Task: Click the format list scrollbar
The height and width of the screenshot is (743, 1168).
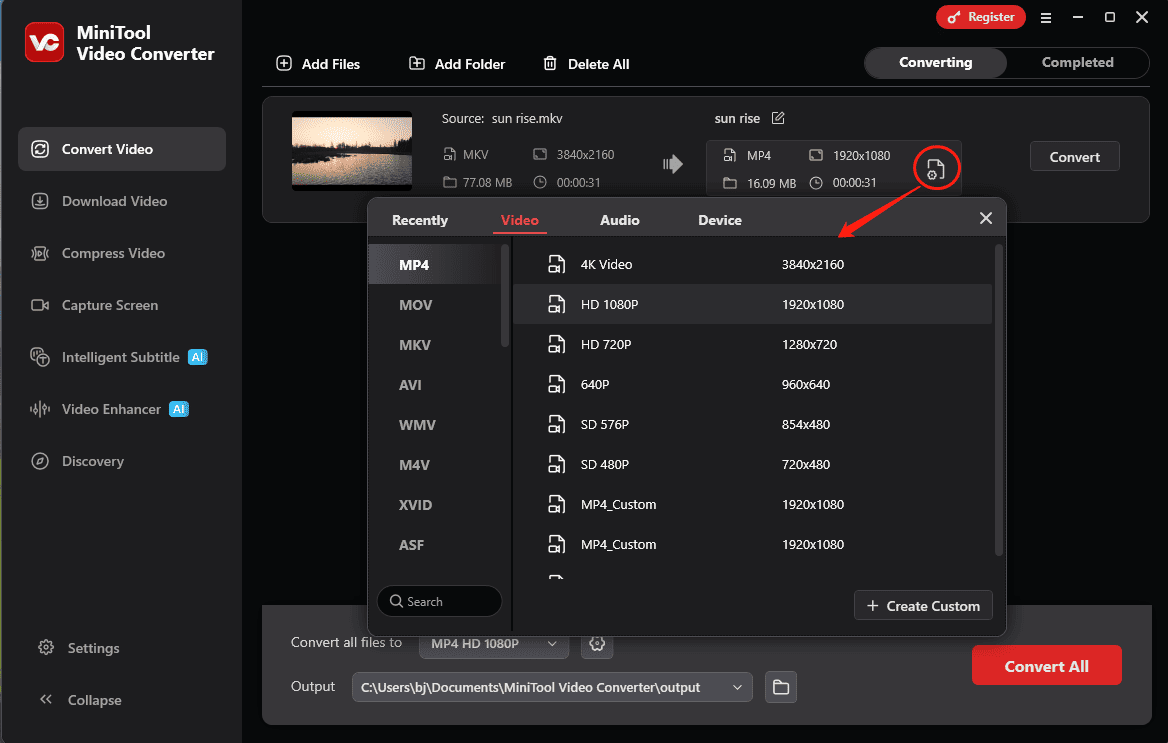Action: 505,296
